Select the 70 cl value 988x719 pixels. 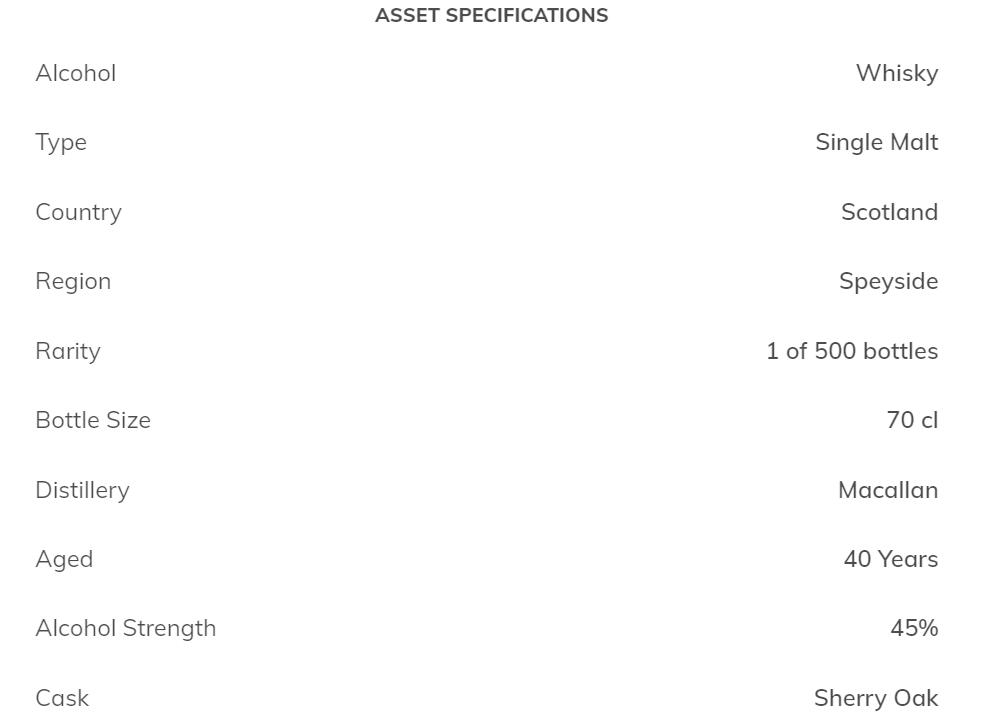coord(912,420)
